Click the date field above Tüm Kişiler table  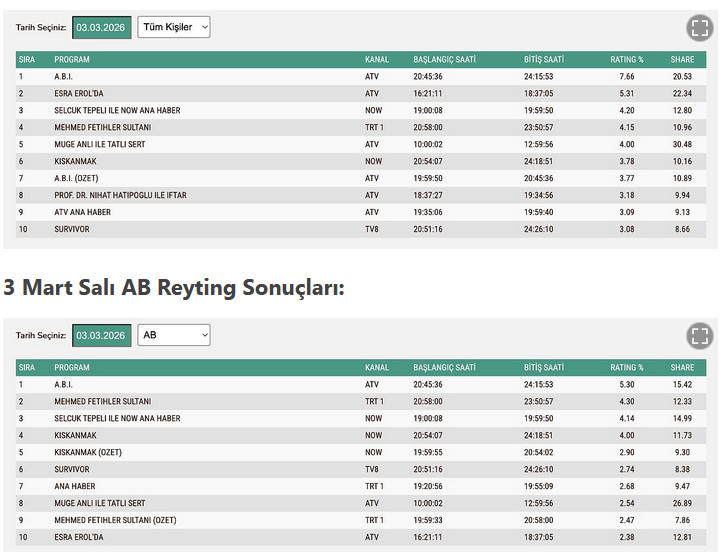[101, 28]
